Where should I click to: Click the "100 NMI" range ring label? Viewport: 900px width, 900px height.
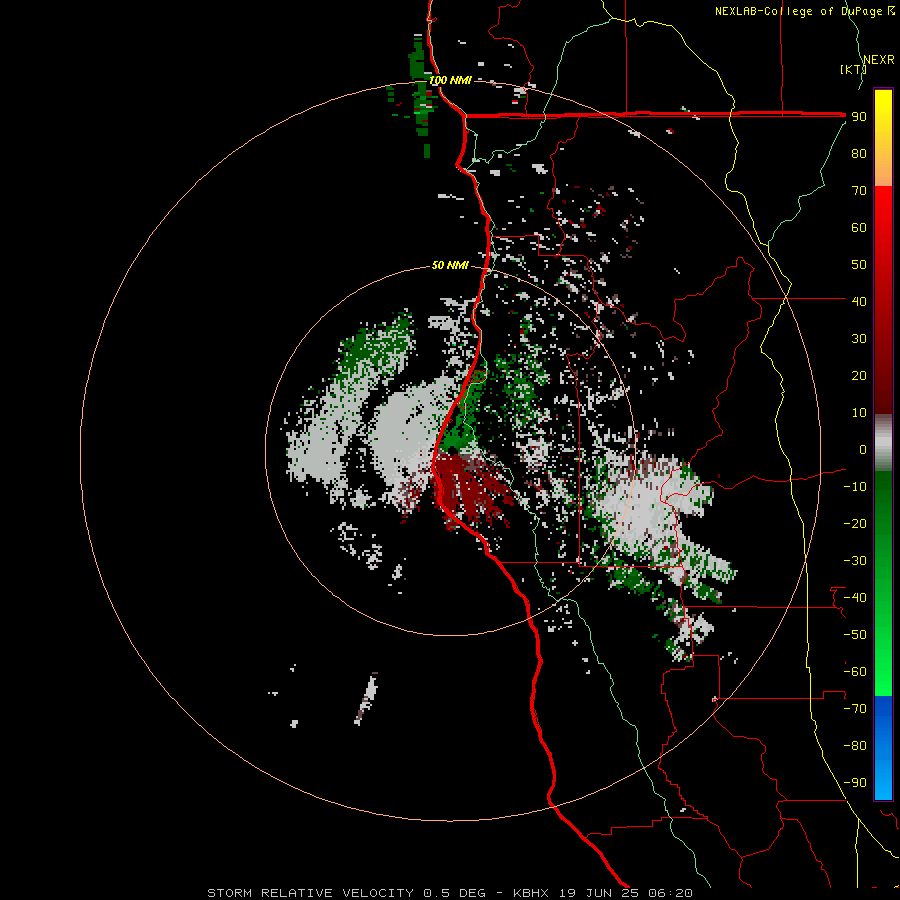(x=450, y=80)
